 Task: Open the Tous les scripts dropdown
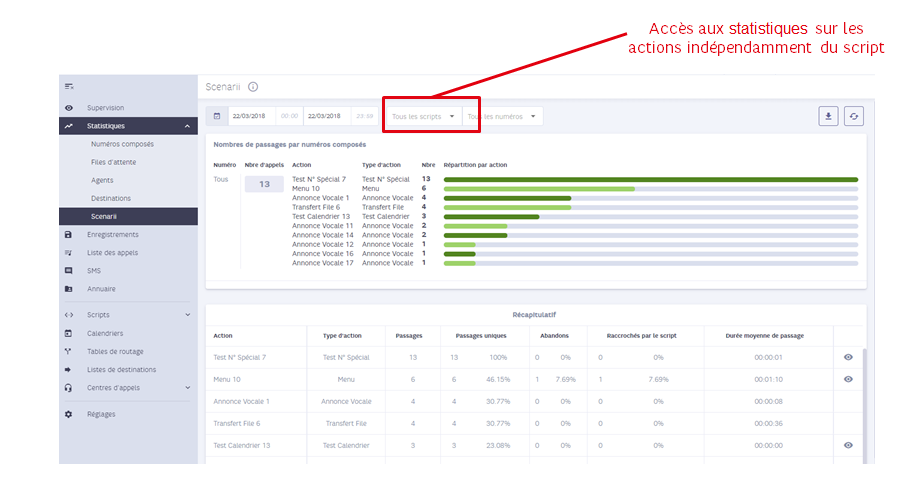423,116
